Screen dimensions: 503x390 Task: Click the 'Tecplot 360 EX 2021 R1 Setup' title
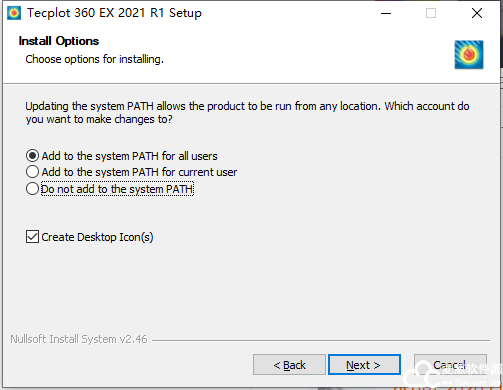point(114,13)
